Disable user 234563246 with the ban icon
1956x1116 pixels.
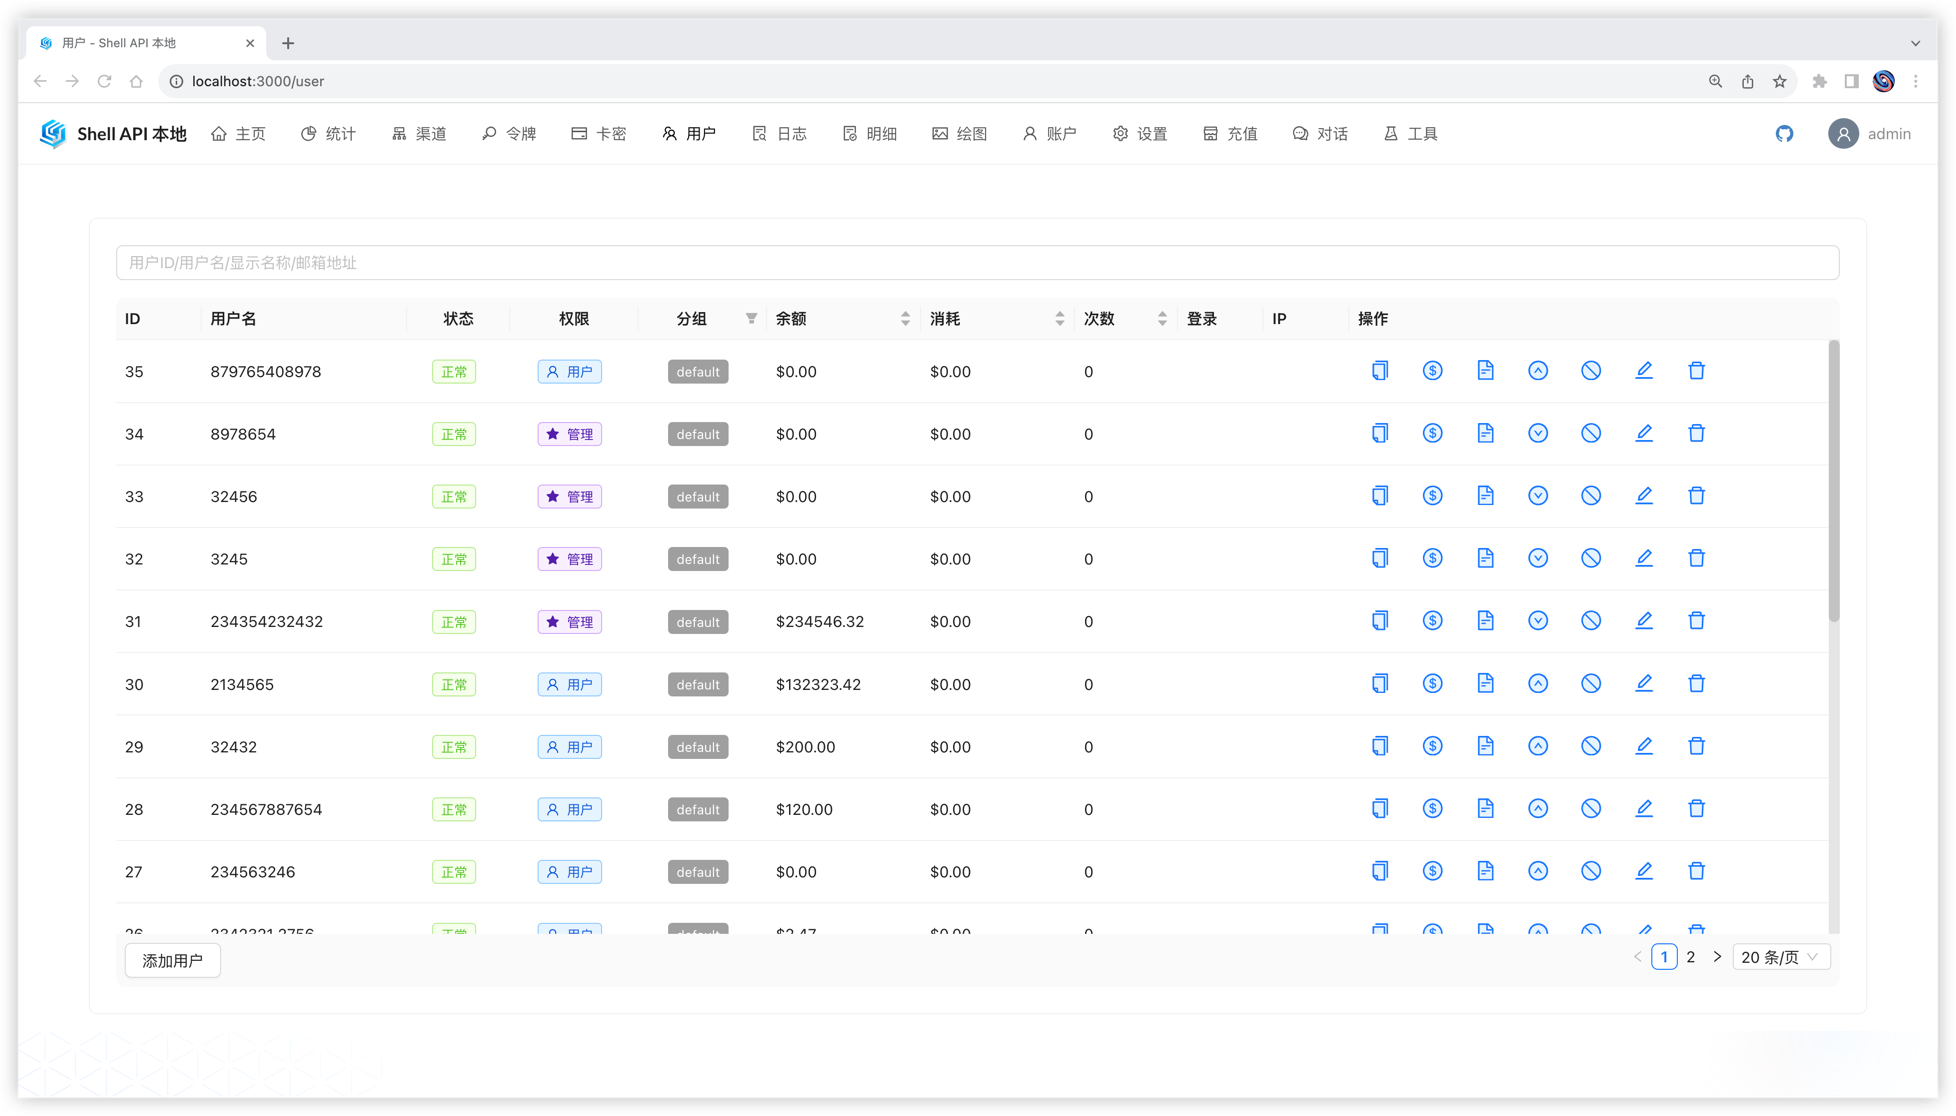pos(1591,871)
